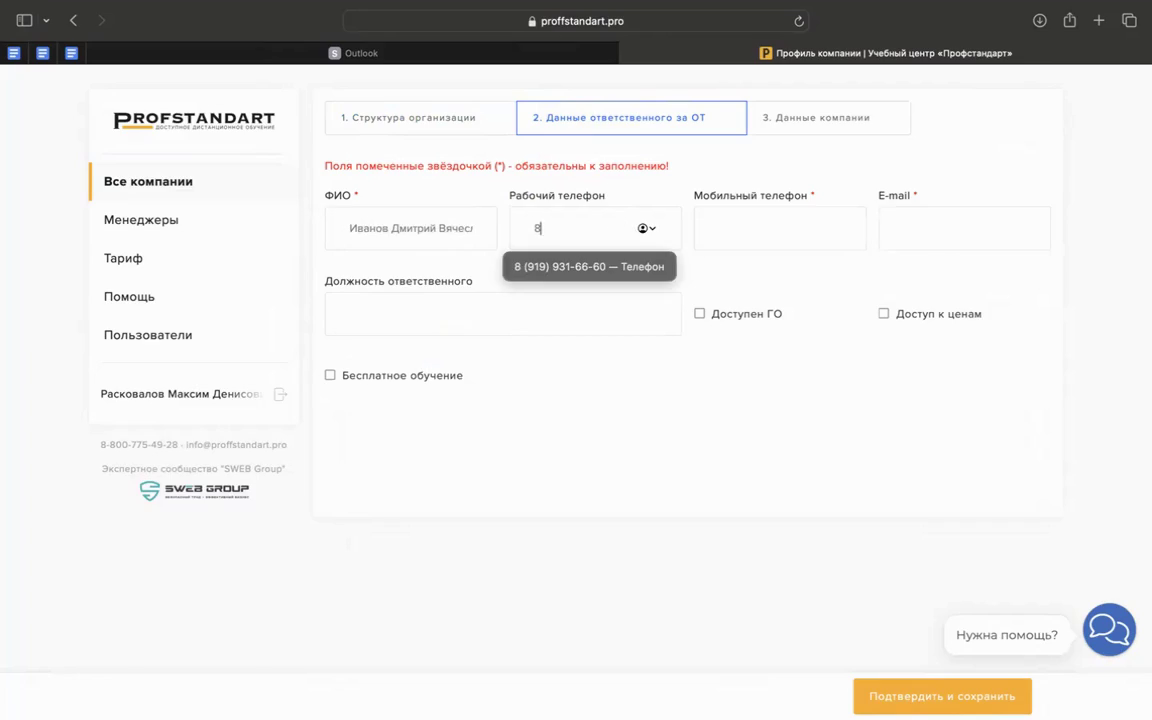Click the Подтвердить и сохранить button

click(x=943, y=696)
